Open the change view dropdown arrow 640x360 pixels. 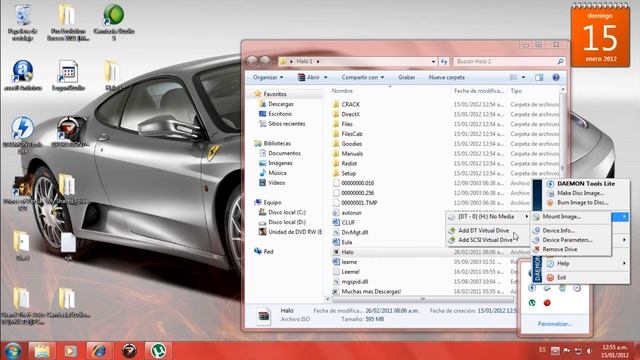click(524, 77)
